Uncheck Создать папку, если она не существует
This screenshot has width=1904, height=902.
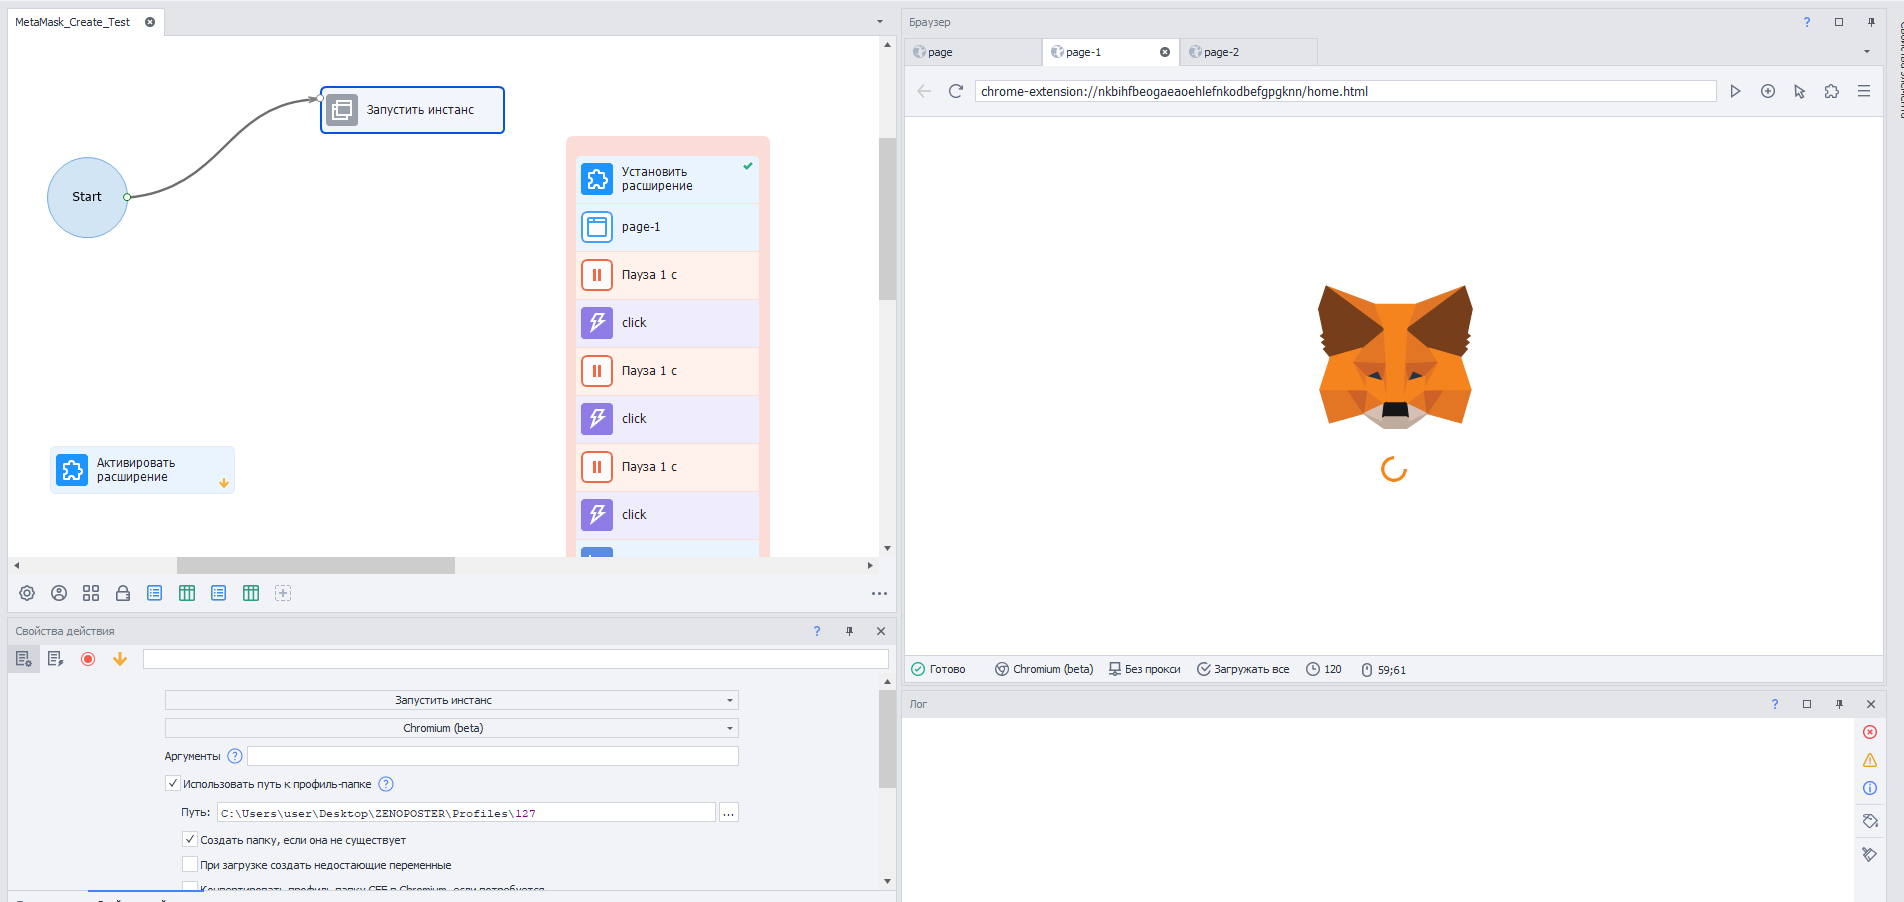tap(190, 840)
